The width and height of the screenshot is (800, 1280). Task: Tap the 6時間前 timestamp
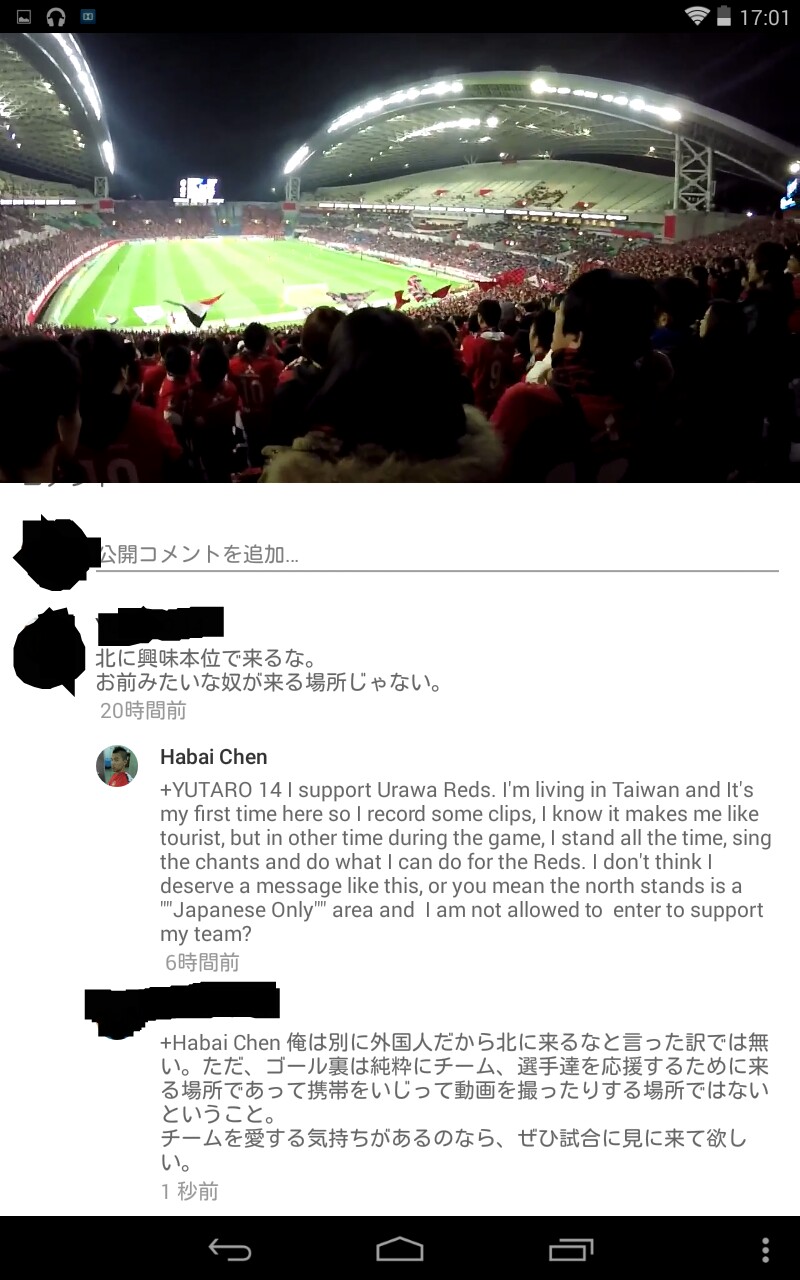click(202, 962)
